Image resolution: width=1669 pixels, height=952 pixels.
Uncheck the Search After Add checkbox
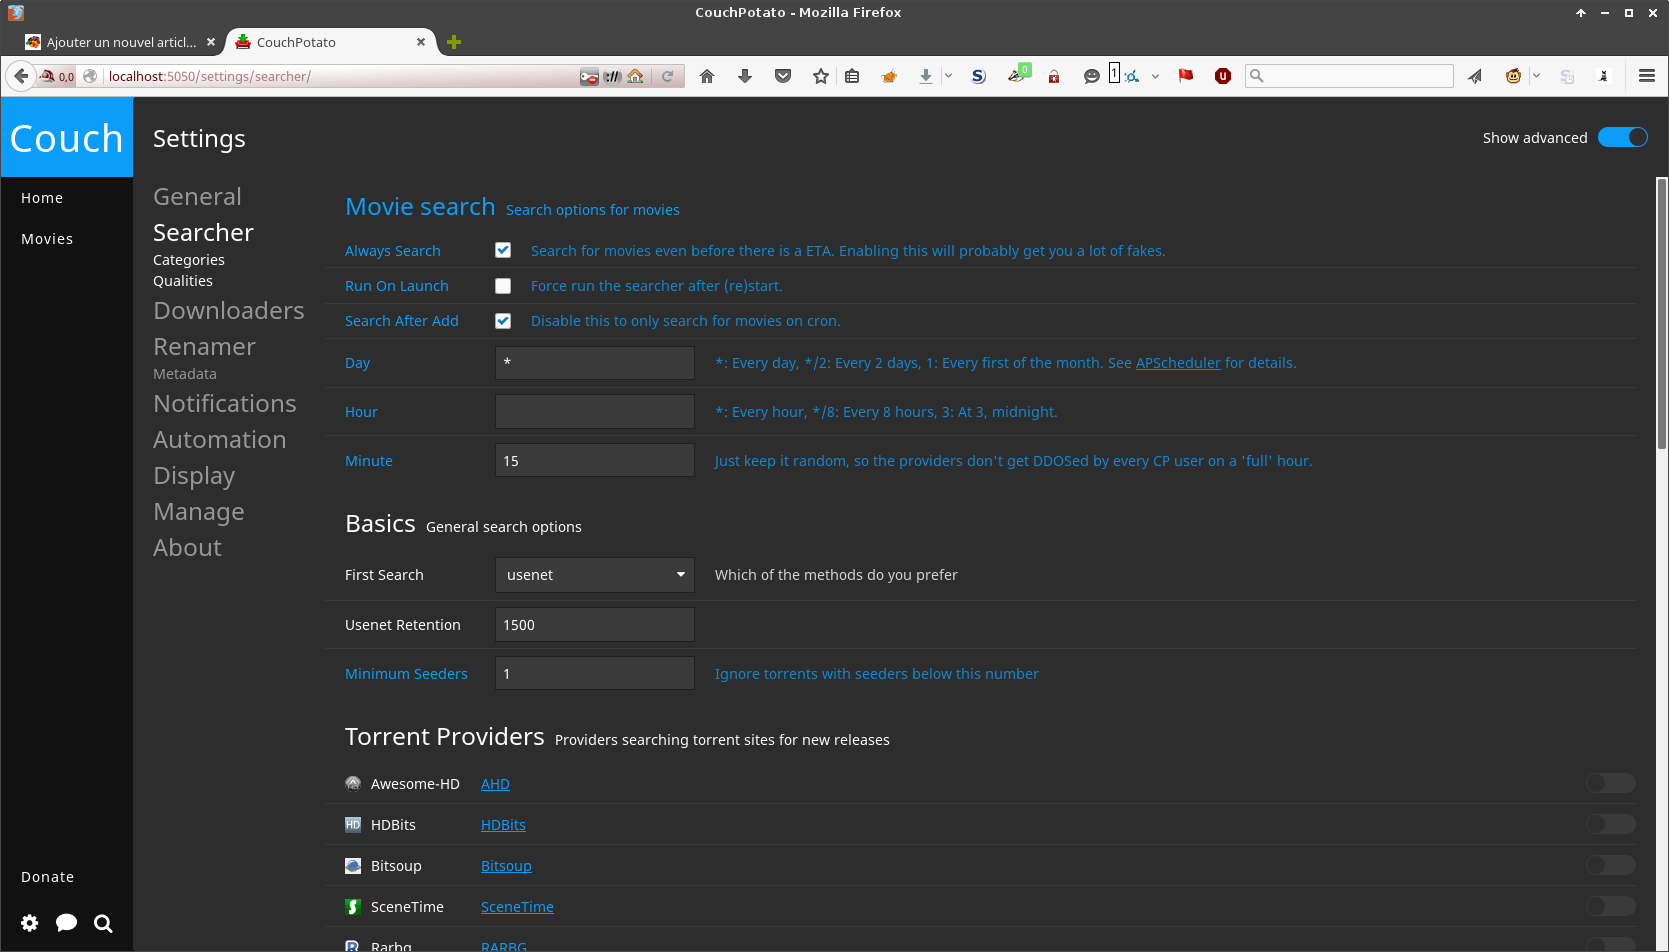click(503, 321)
